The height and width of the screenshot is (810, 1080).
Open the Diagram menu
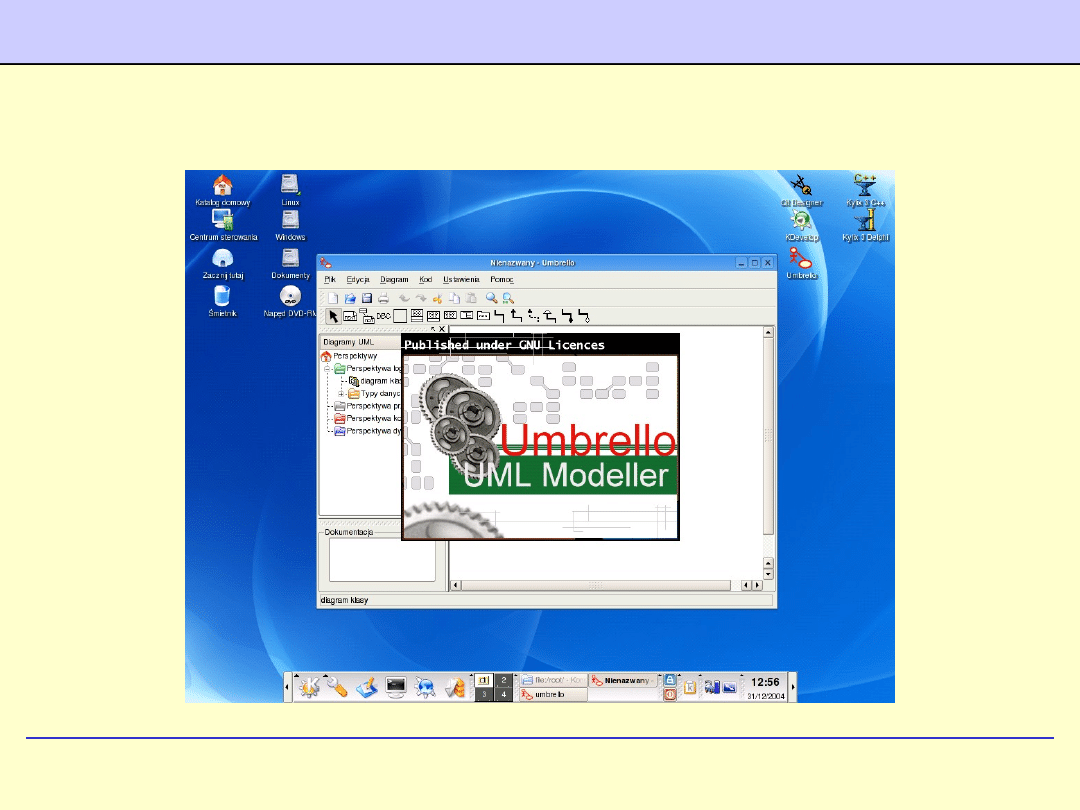[x=394, y=280]
